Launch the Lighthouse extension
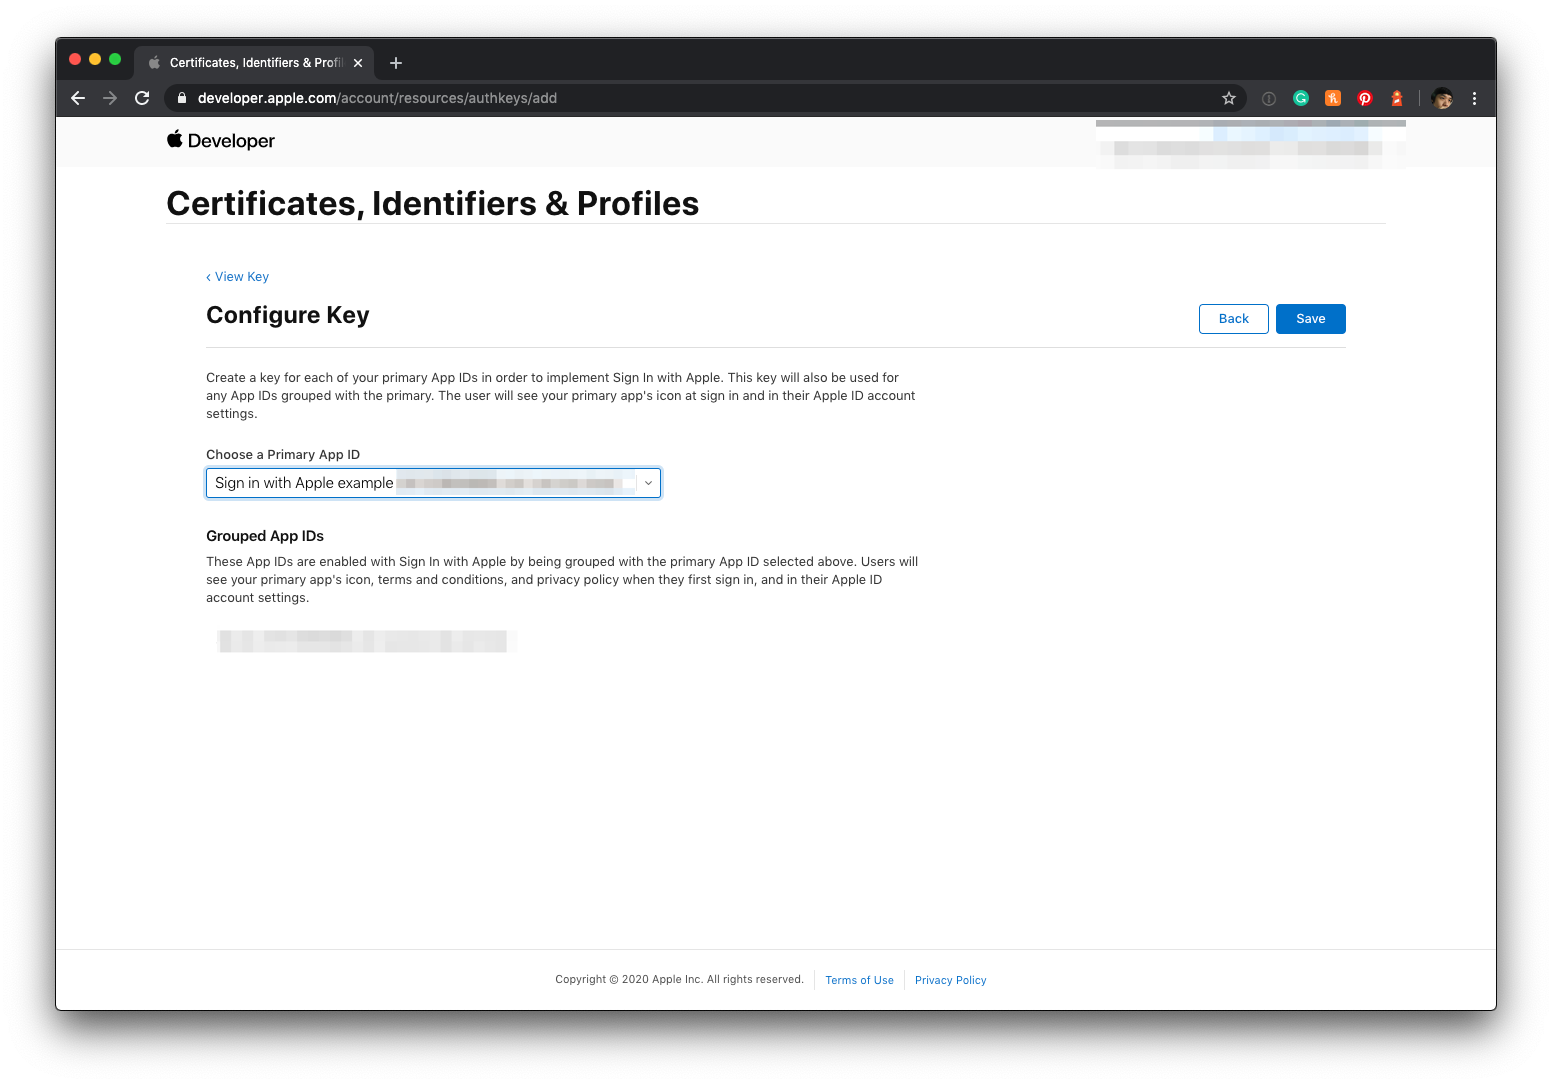The width and height of the screenshot is (1552, 1084). click(x=1397, y=98)
